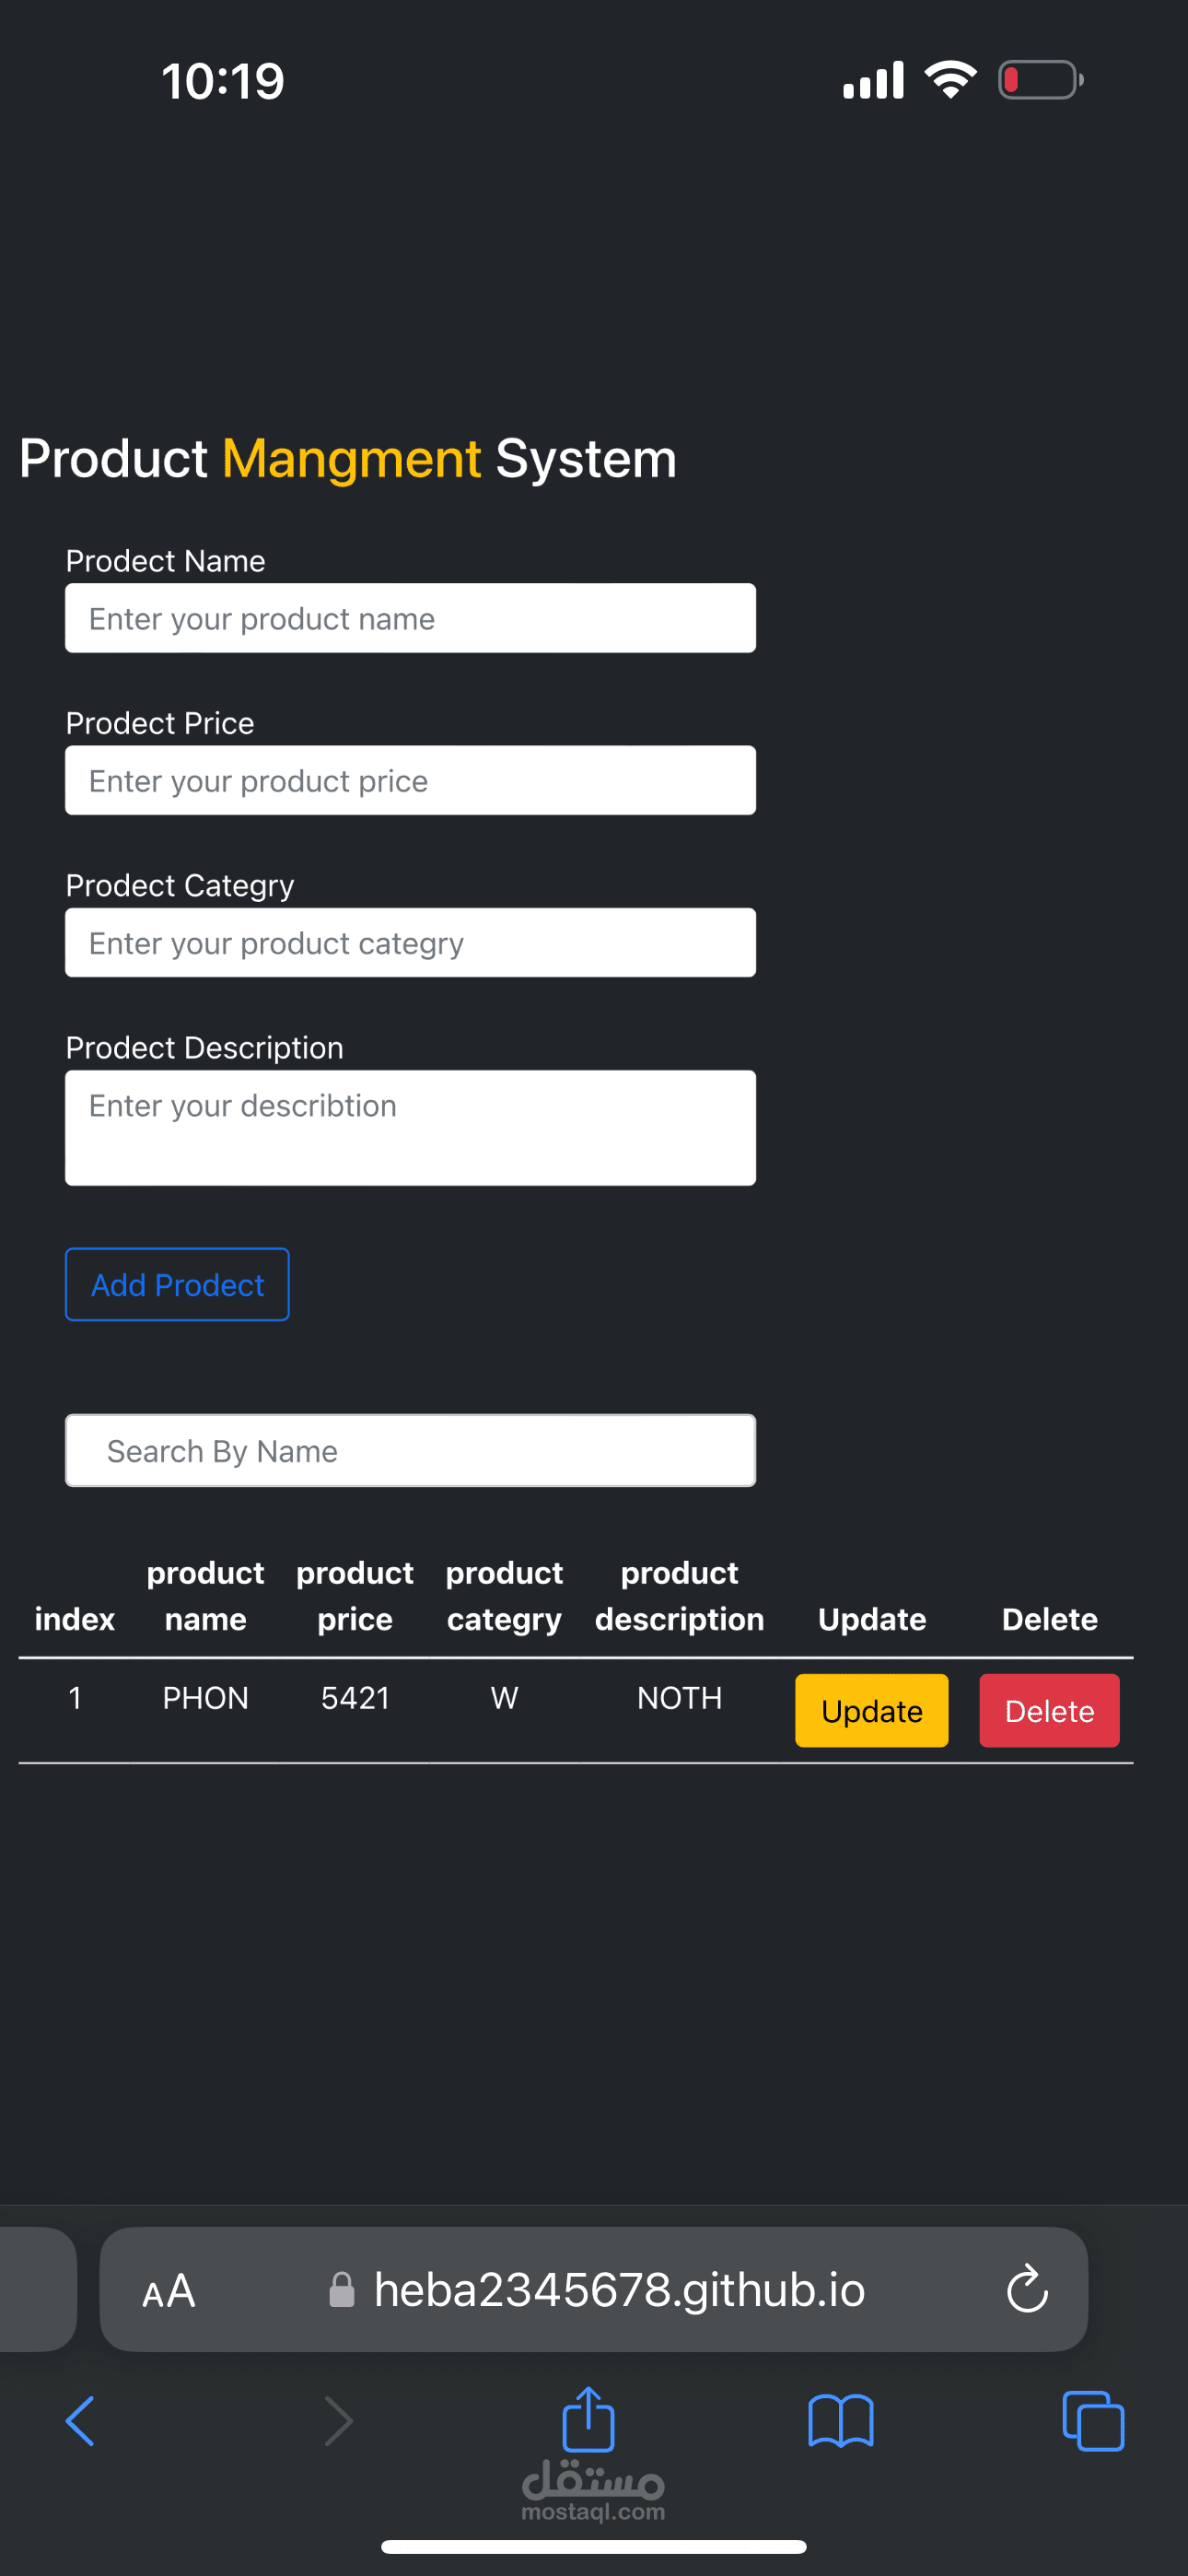The image size is (1188, 2576).
Task: Click the red Delete button for PHON
Action: tap(1049, 1710)
